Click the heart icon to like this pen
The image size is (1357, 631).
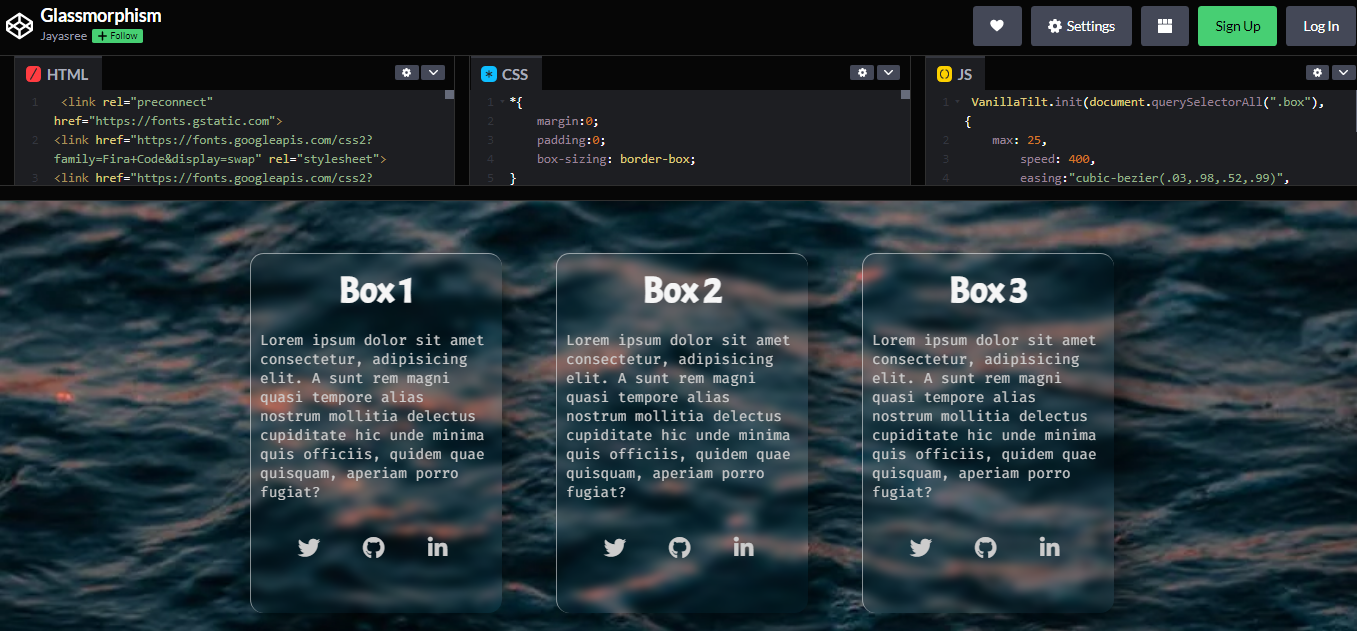(x=997, y=26)
